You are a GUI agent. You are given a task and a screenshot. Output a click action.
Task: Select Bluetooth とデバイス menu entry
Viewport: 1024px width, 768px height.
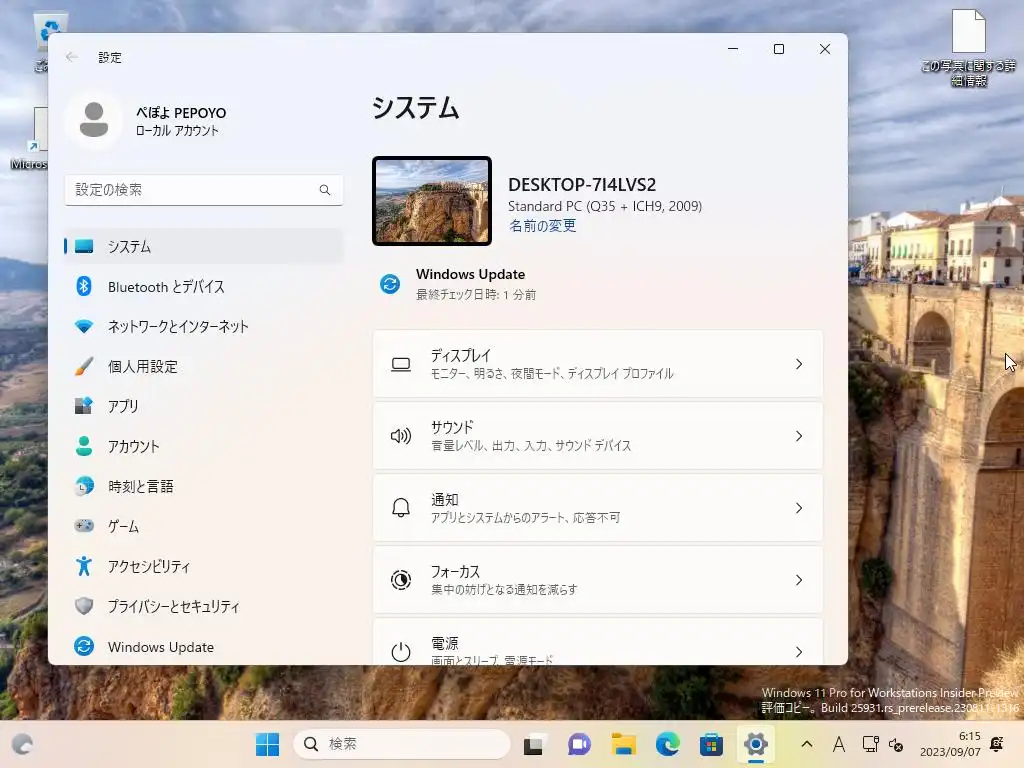(x=203, y=286)
